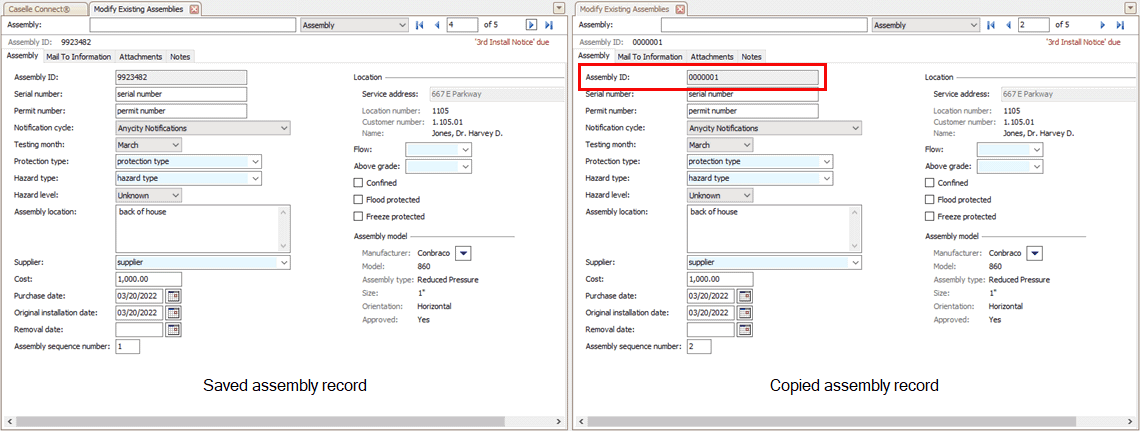This screenshot has height=431, width=1140.
Task: Click previous record arrow in copied assembly window
Action: coord(1007,25)
